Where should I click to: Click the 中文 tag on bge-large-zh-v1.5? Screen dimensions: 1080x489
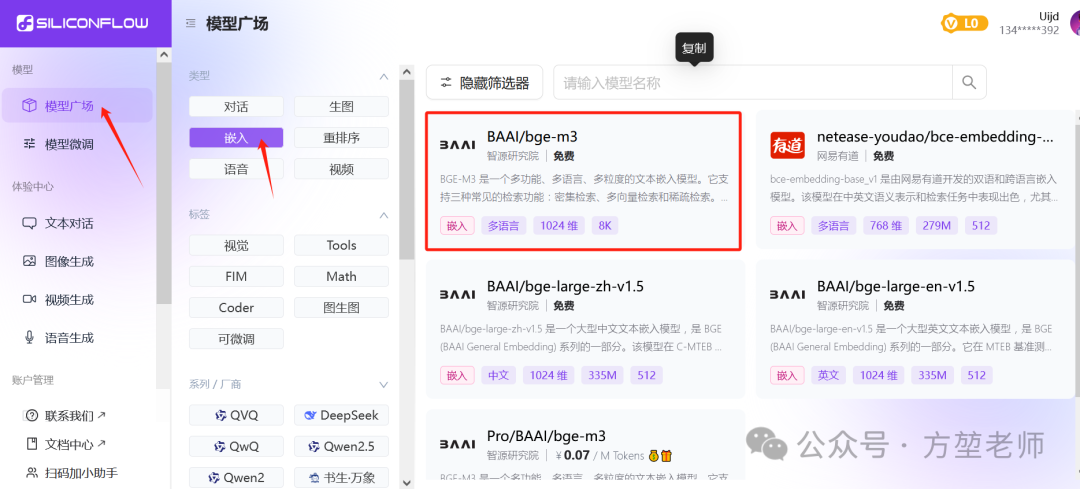[498, 375]
